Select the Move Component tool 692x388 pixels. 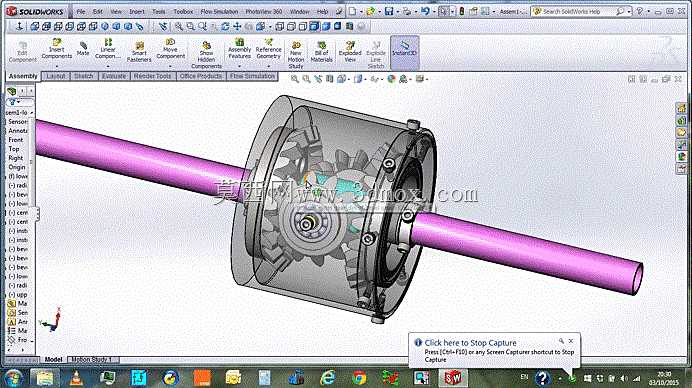coord(170,49)
